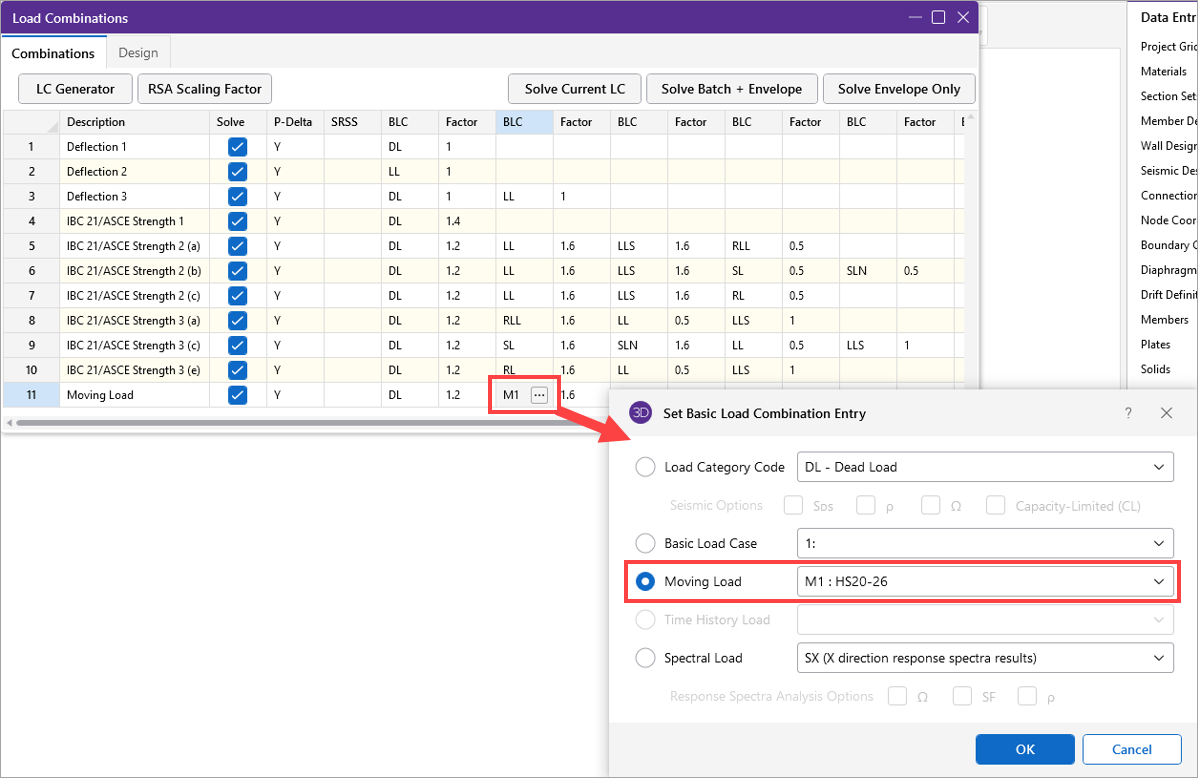
Task: Open the Moving Load M1 : HS20-26 dropdown
Action: [984, 581]
